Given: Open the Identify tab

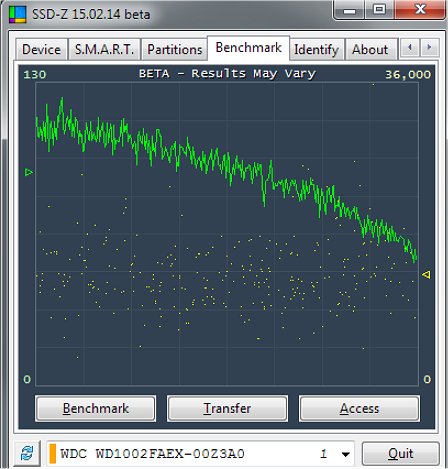Looking at the screenshot, I should 316,49.
